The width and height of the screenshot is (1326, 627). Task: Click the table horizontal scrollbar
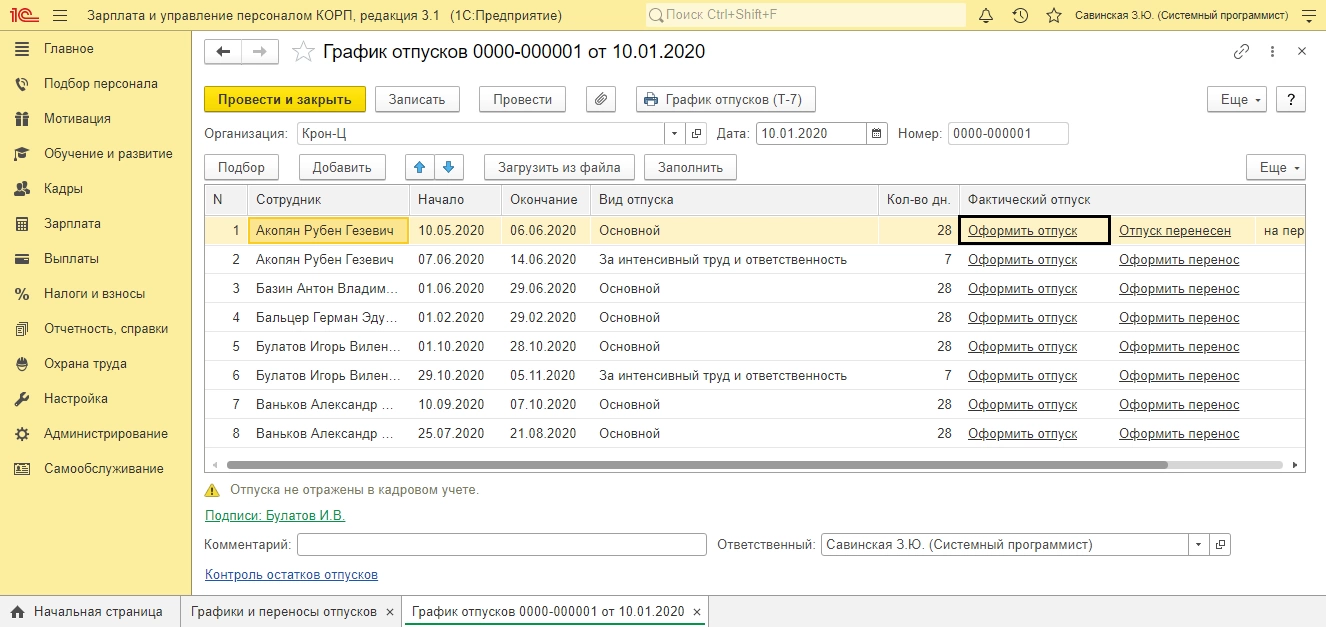tap(697, 465)
